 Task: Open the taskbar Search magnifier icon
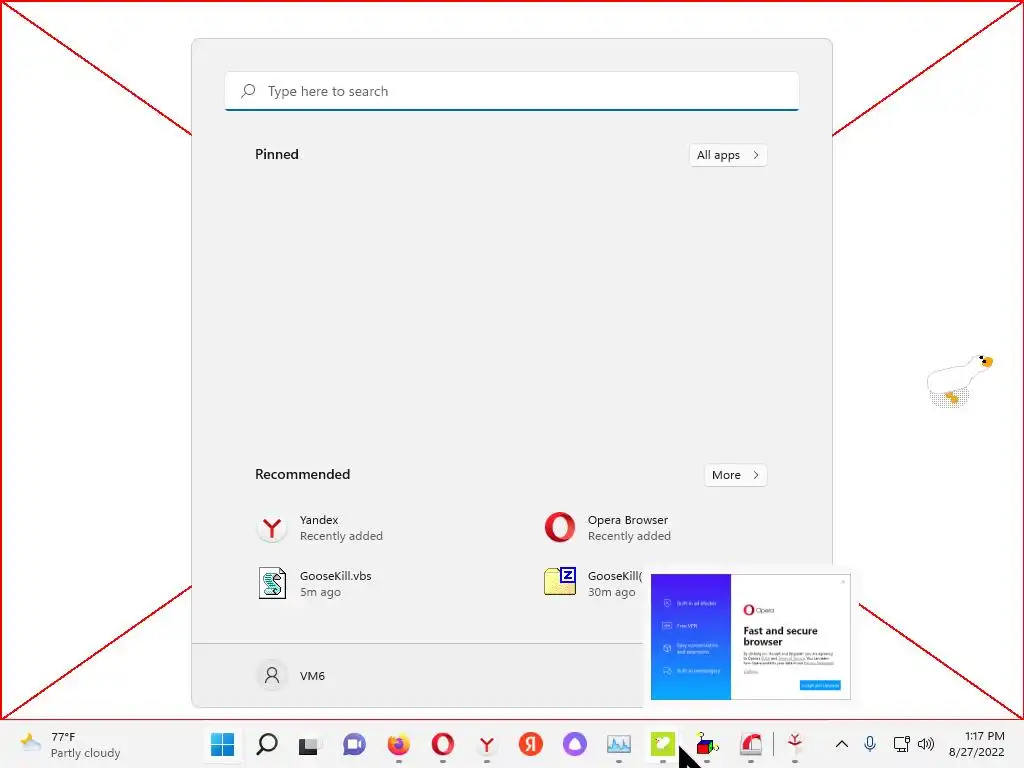tap(266, 744)
